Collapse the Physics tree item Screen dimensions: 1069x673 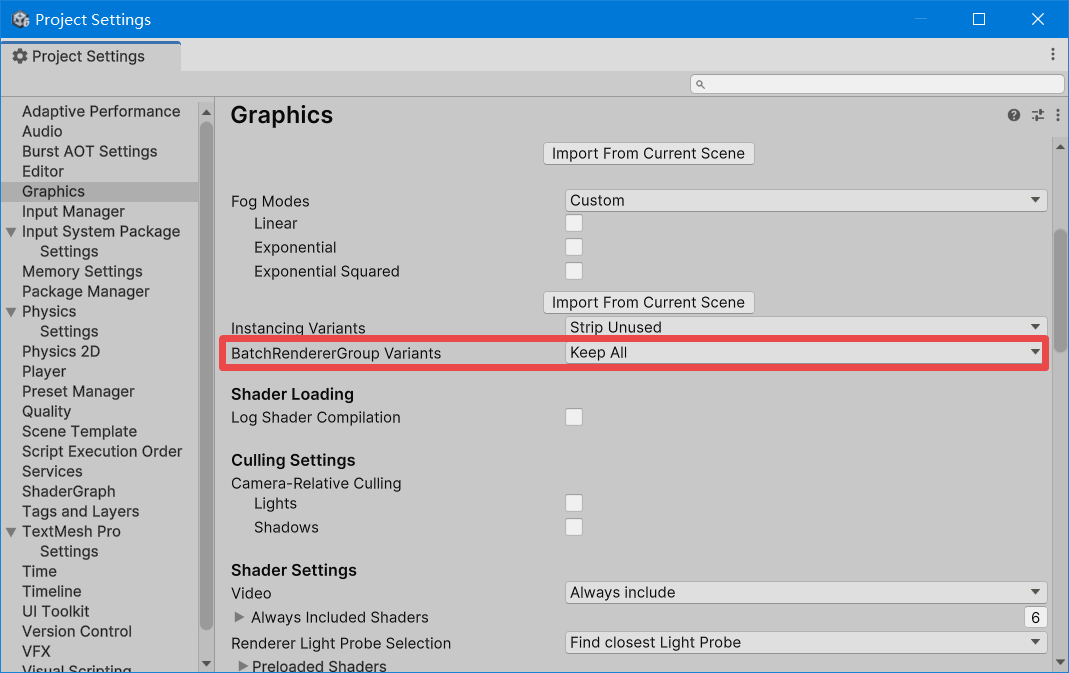[11, 312]
